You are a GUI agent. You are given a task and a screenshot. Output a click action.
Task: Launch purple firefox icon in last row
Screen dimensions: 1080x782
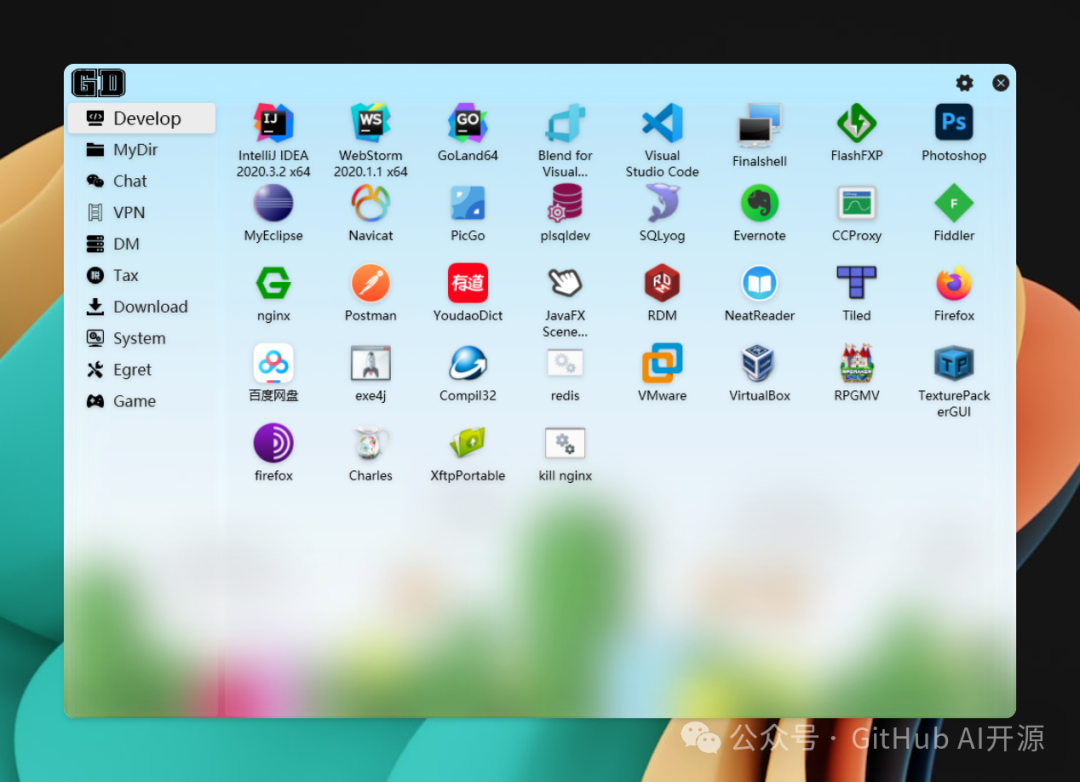coord(273,443)
